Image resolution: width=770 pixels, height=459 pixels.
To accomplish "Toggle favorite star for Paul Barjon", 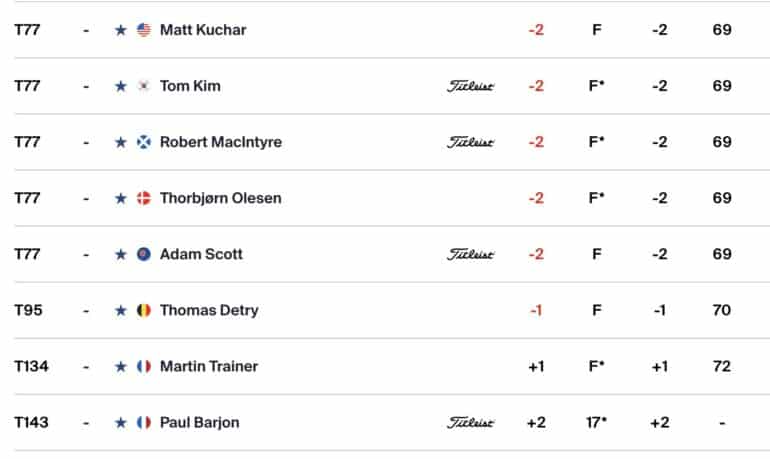I will pyautogui.click(x=120, y=423).
